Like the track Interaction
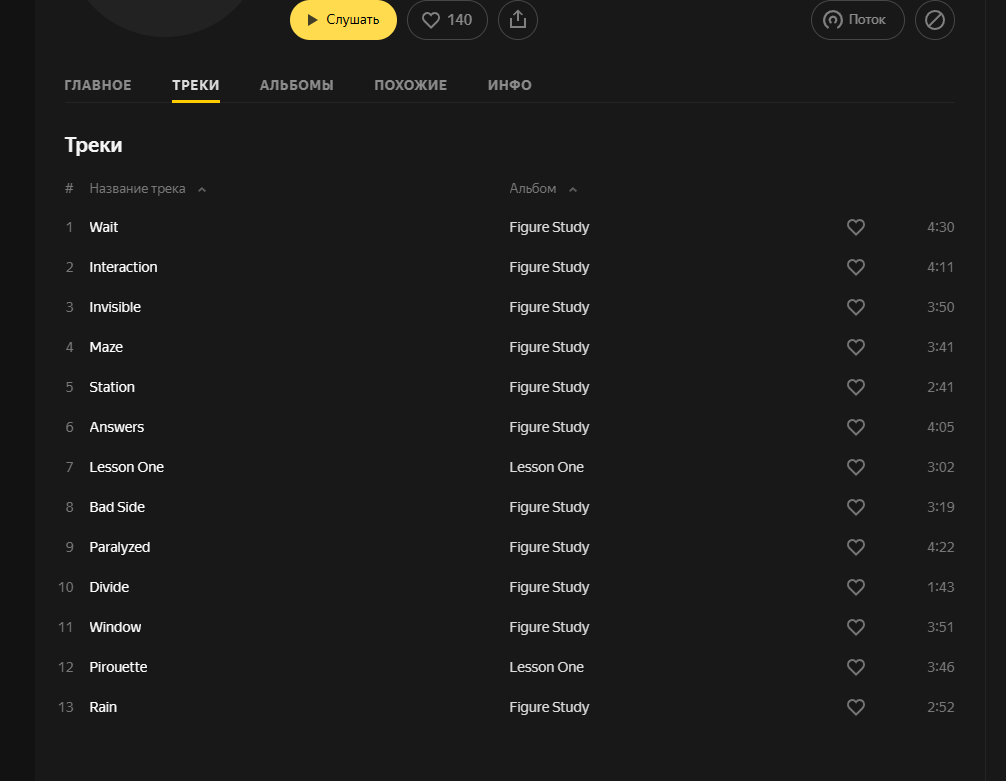Image resolution: width=1006 pixels, height=781 pixels. click(856, 267)
